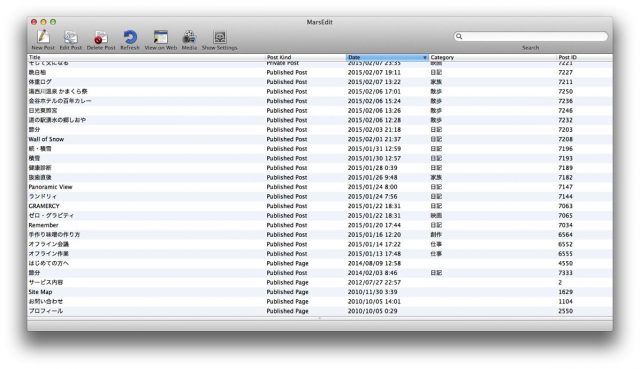Select the 体重ログ post row

pos(320,82)
